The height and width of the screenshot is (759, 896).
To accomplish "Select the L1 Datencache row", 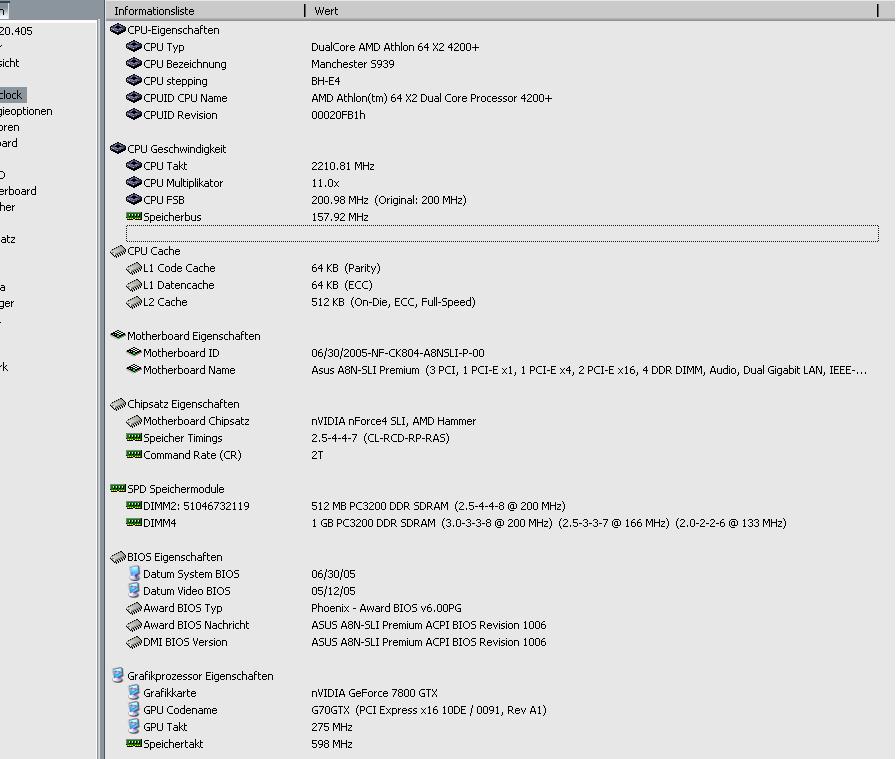I will pos(178,285).
